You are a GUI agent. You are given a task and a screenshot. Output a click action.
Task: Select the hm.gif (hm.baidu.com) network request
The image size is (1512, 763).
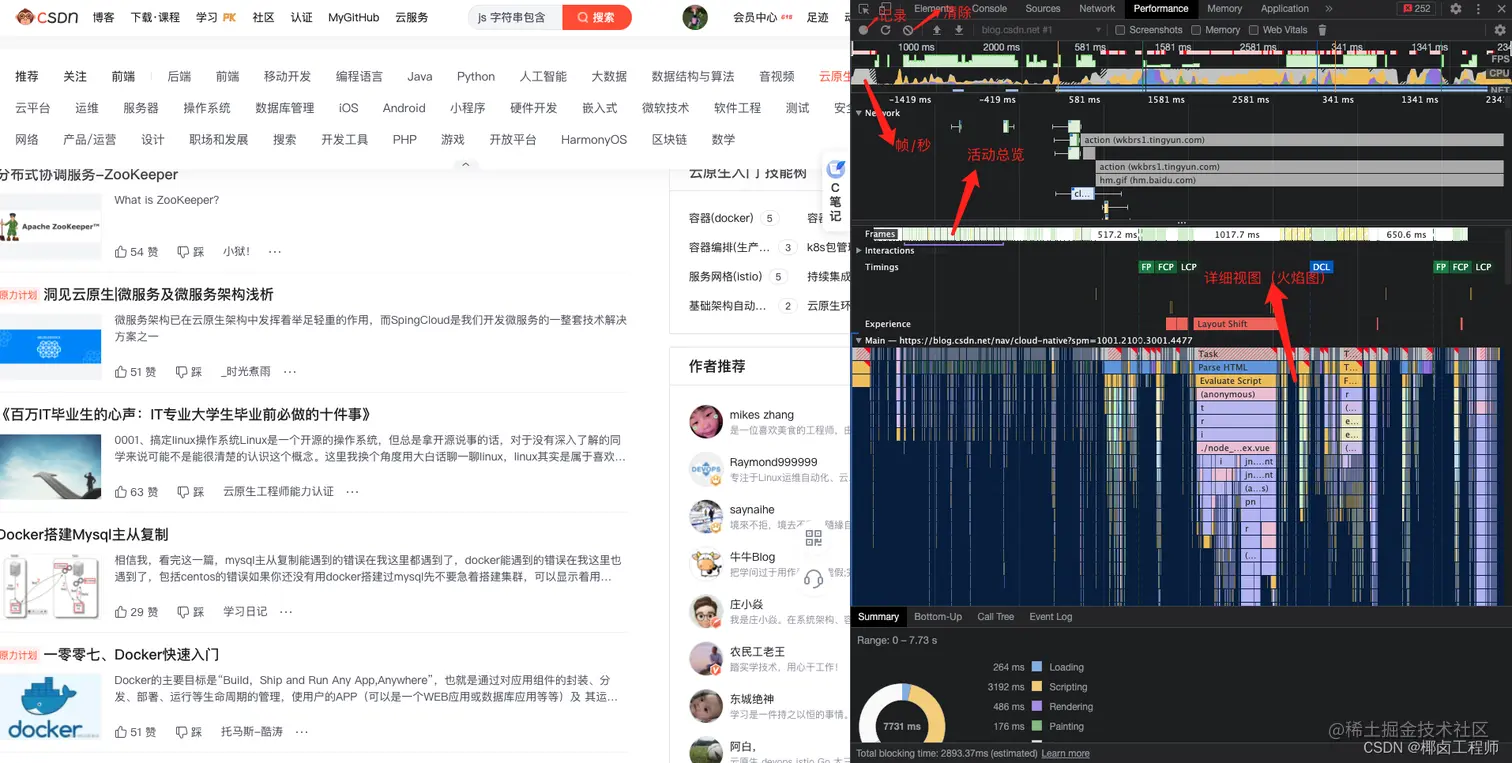click(1300, 181)
